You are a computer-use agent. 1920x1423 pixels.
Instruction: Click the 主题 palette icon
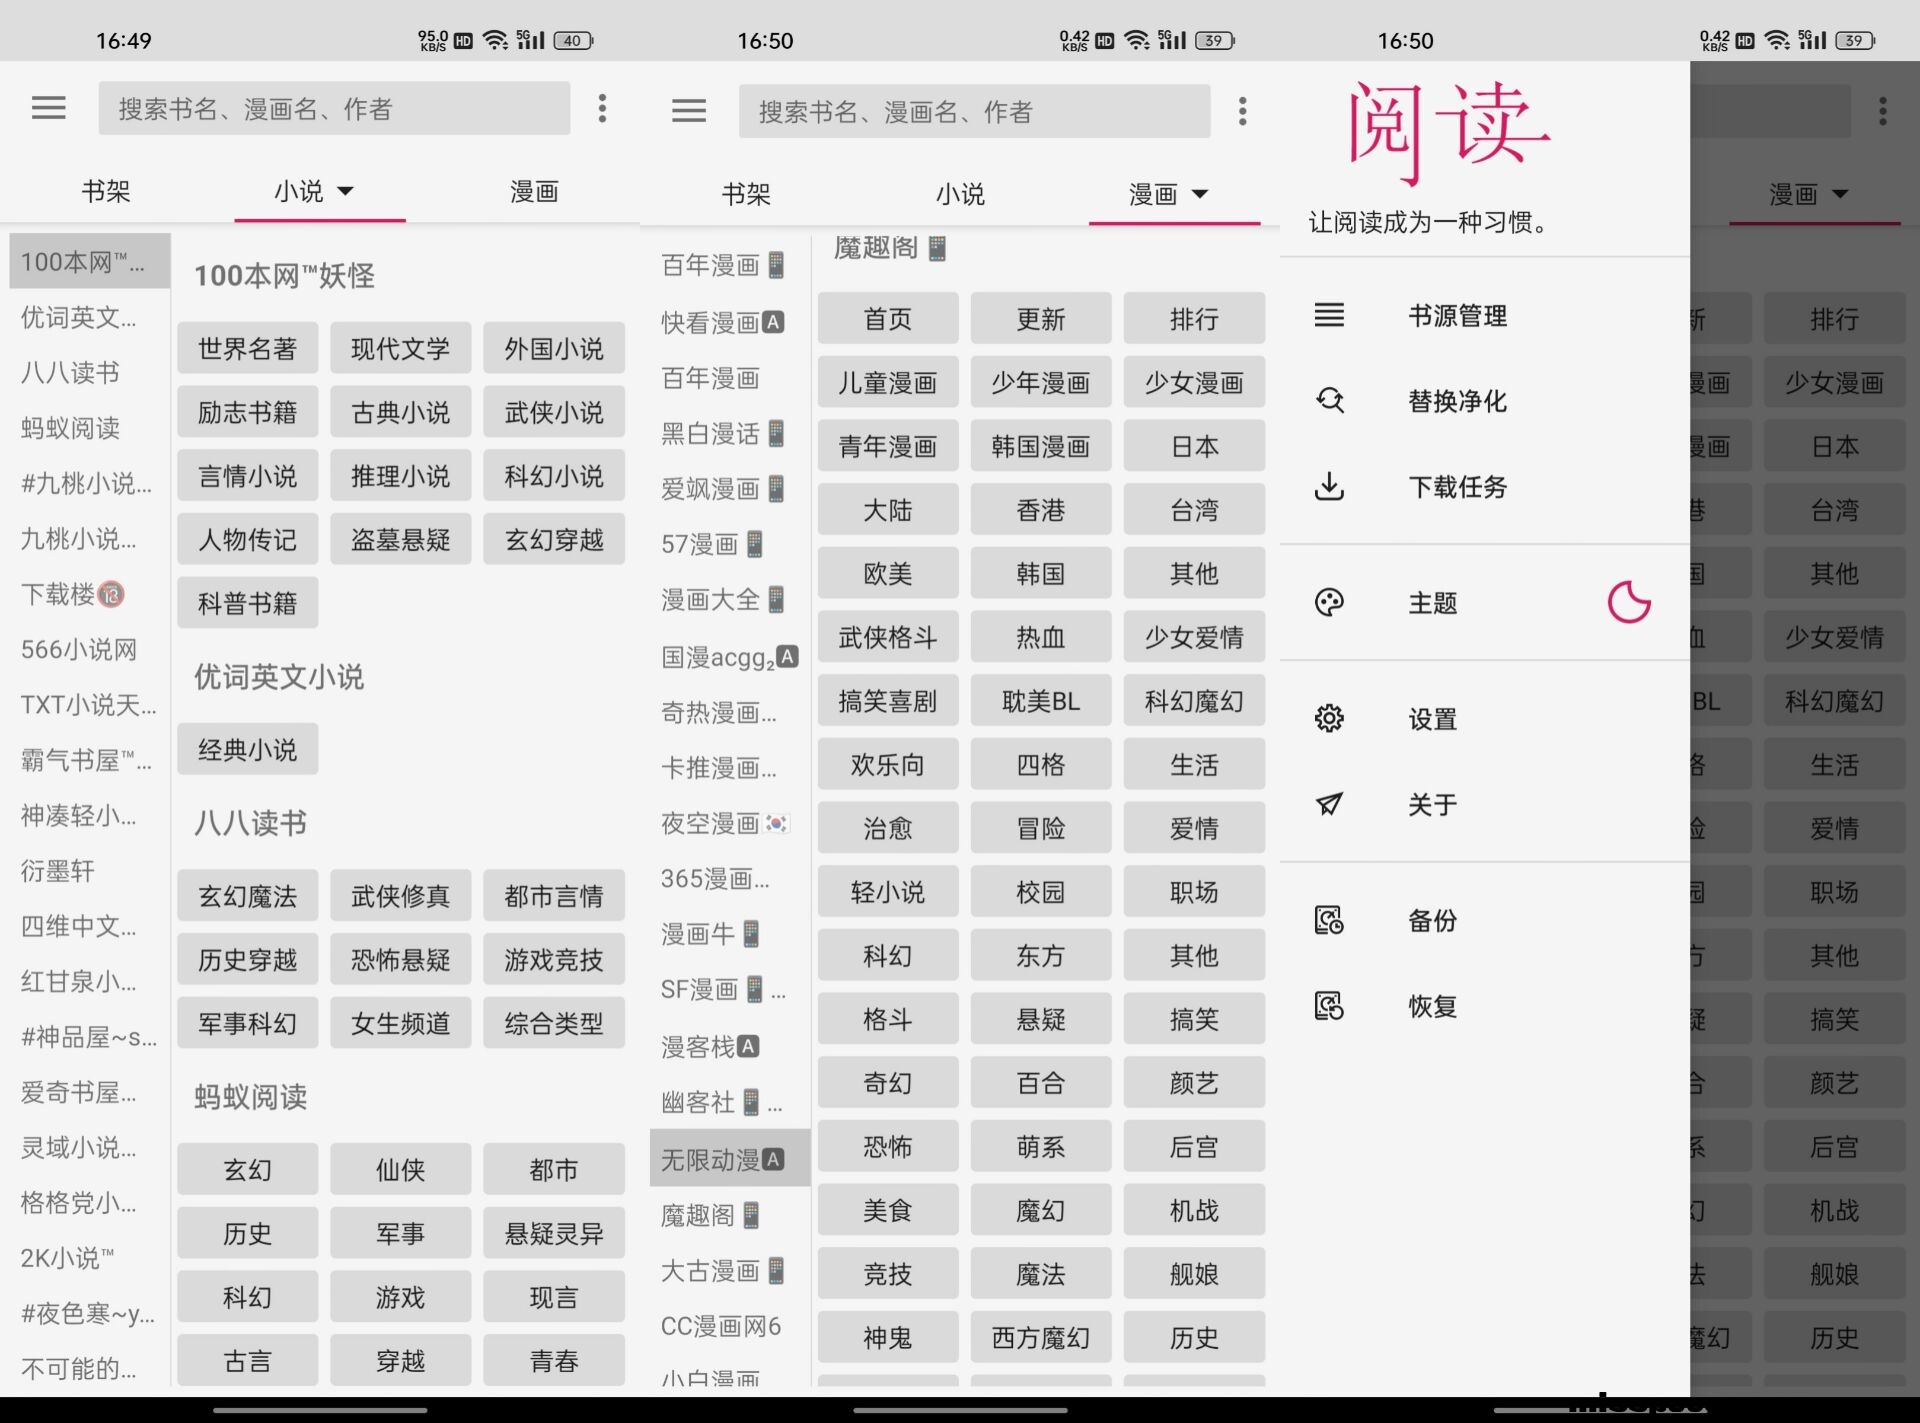click(x=1329, y=602)
